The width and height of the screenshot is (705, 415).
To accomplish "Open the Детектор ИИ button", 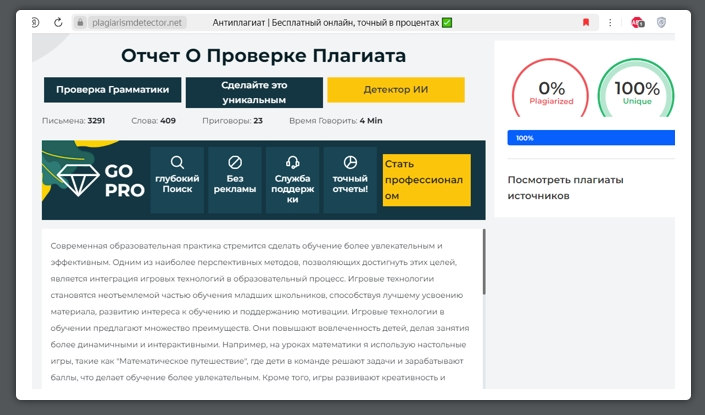I will (396, 89).
